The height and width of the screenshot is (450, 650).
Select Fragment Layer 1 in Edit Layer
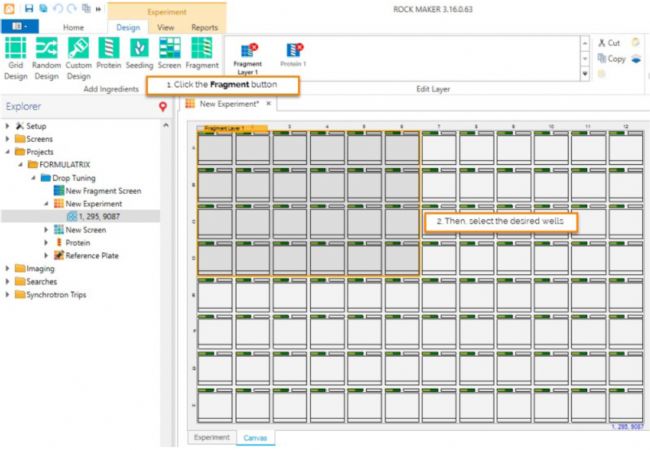coord(247,54)
